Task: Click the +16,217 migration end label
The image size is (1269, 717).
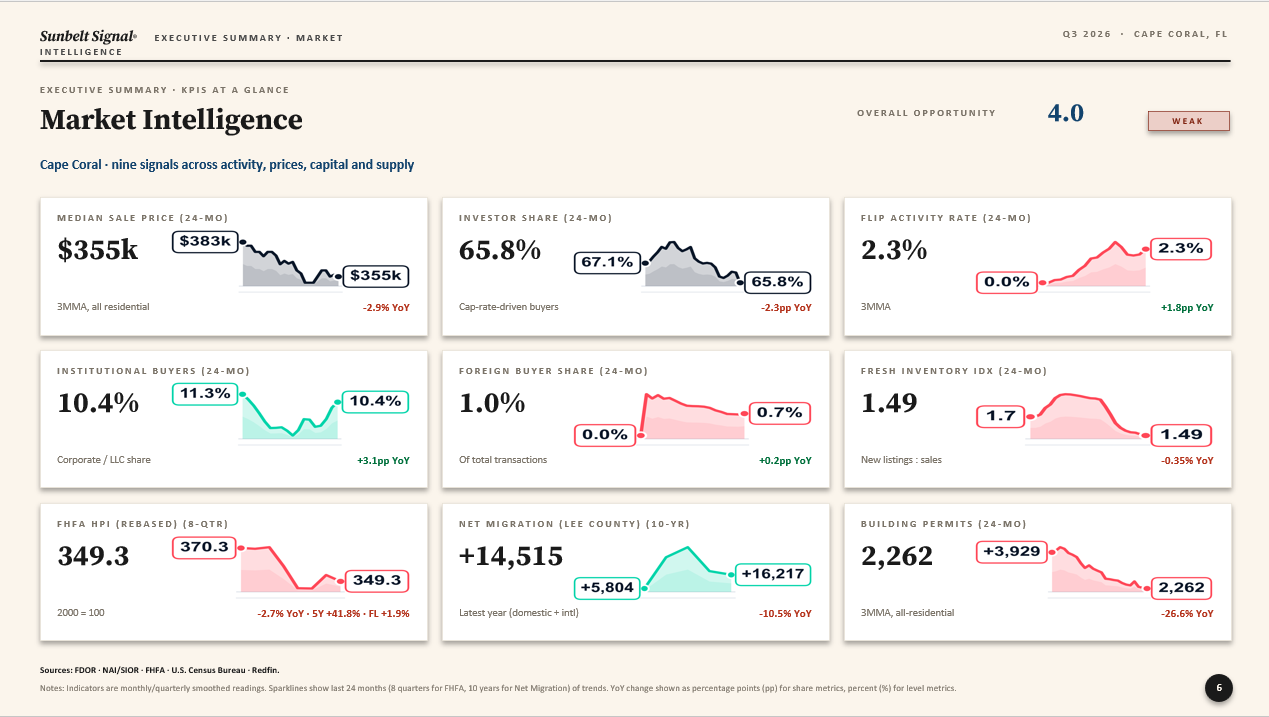Action: [x=772, y=574]
